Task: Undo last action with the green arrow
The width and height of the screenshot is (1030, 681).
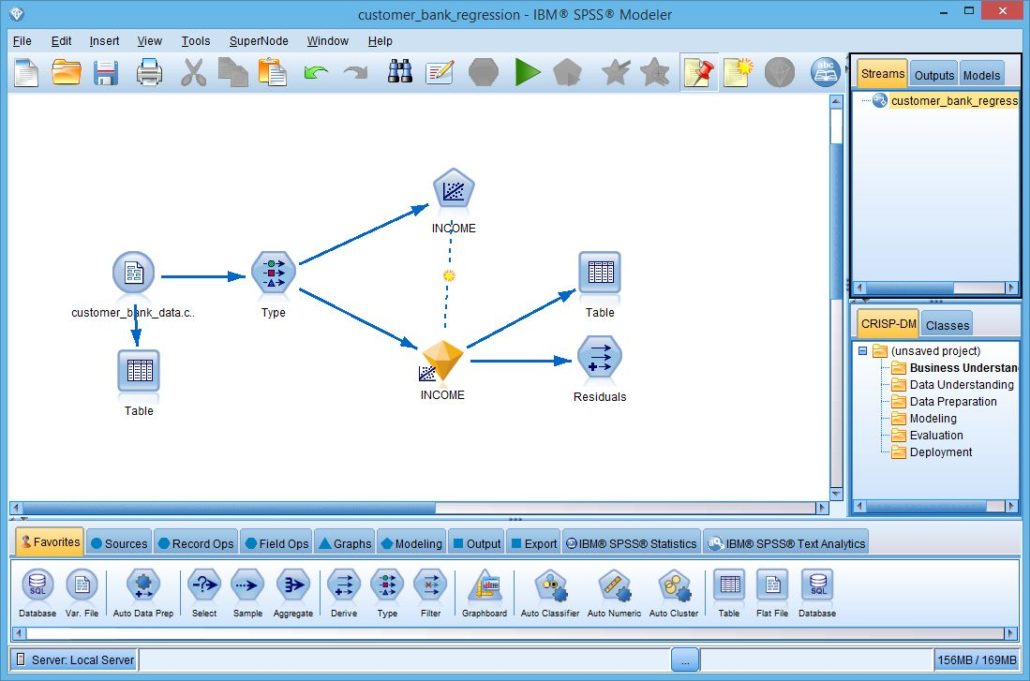Action: (316, 72)
